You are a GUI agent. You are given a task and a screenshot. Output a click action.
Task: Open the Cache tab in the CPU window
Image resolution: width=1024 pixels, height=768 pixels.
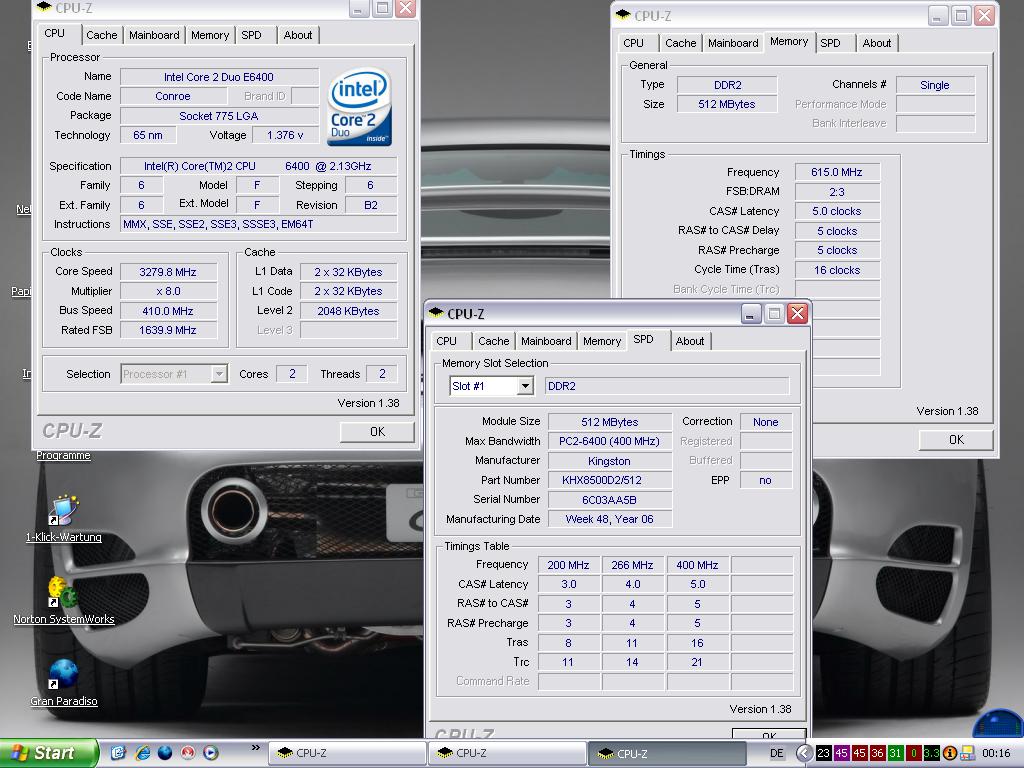pyautogui.click(x=101, y=35)
